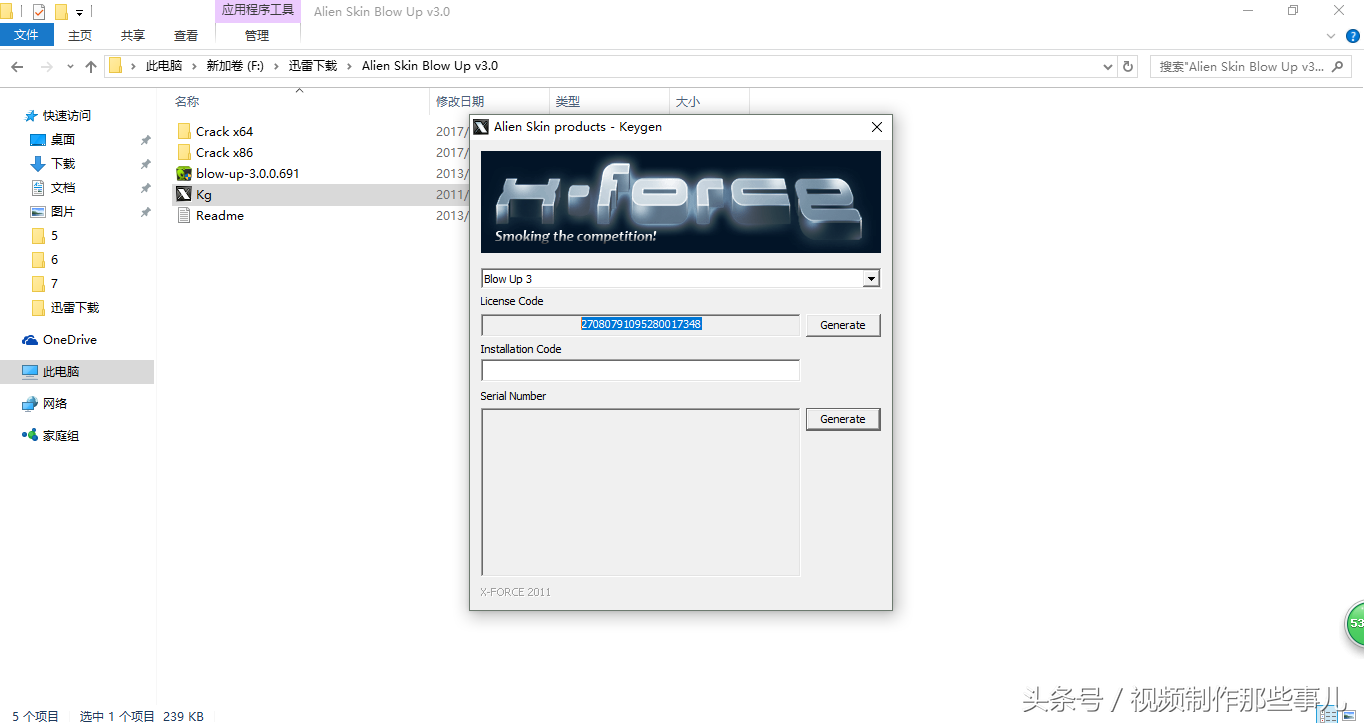Viewport: 1364px width, 723px height.
Task: Open Explorer help with the blue question icon
Action: point(1353,35)
